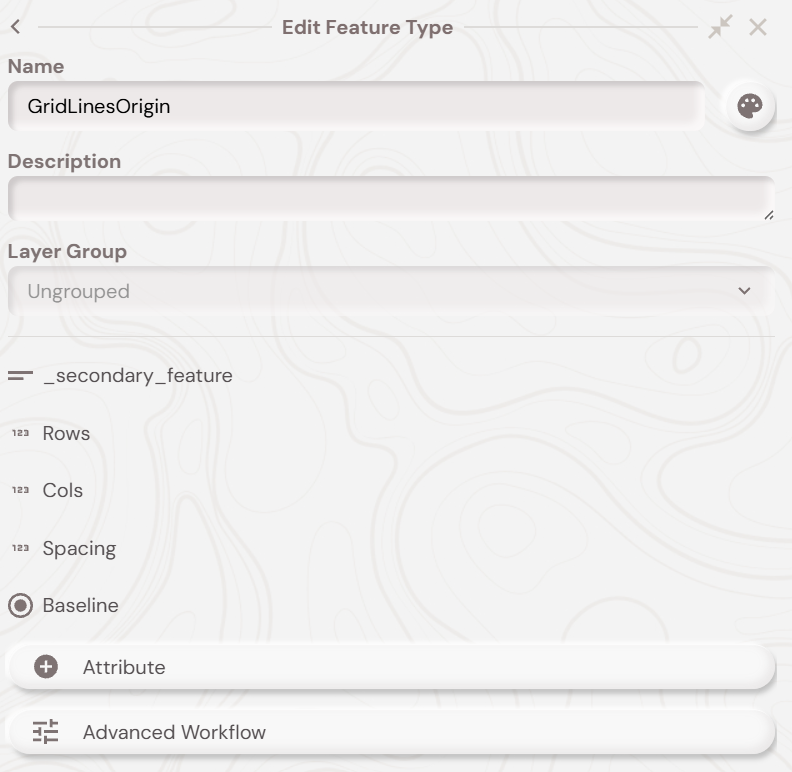Go back using the left chevron
The width and height of the screenshot is (792, 772).
click(16, 27)
